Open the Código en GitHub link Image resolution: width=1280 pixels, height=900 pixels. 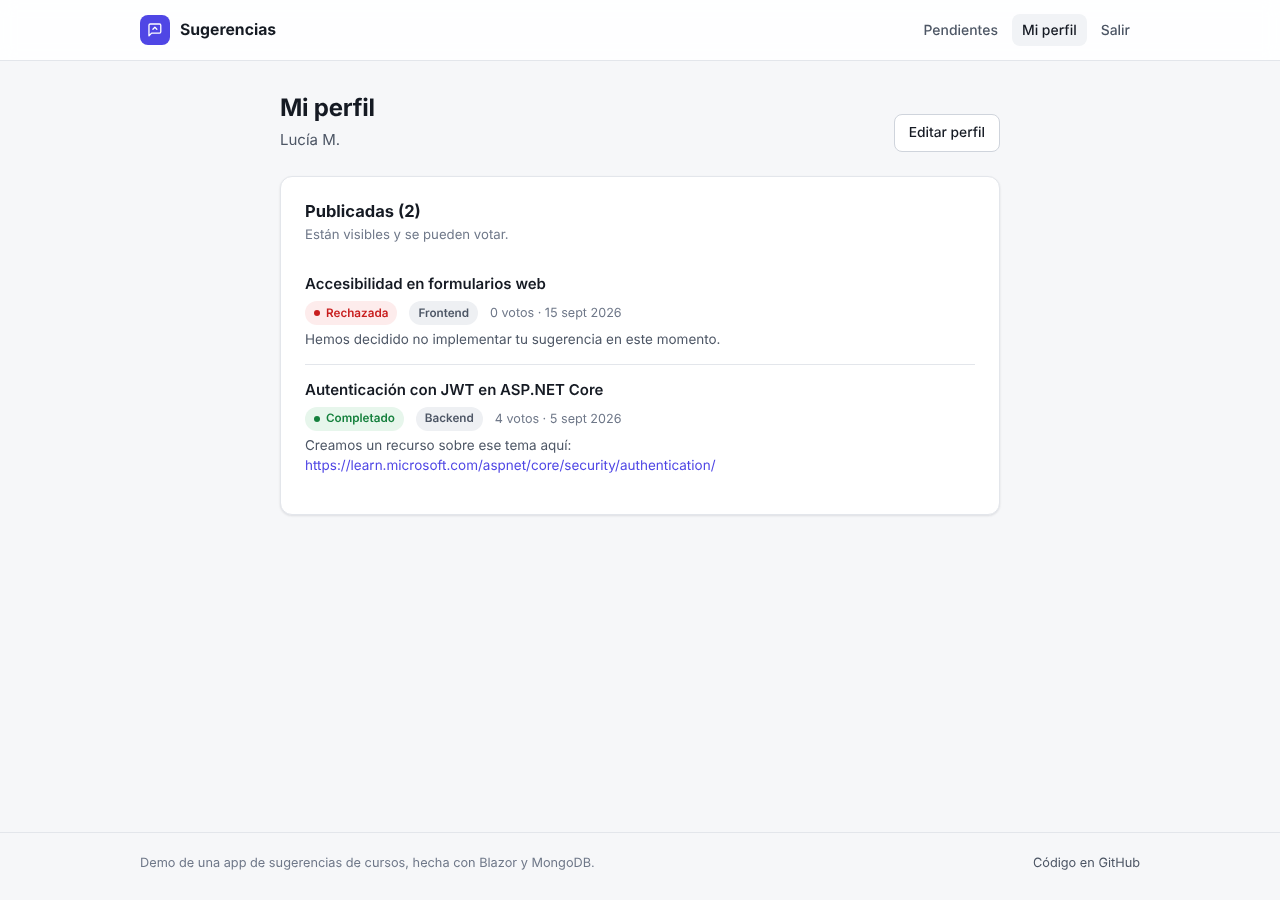pos(1086,863)
